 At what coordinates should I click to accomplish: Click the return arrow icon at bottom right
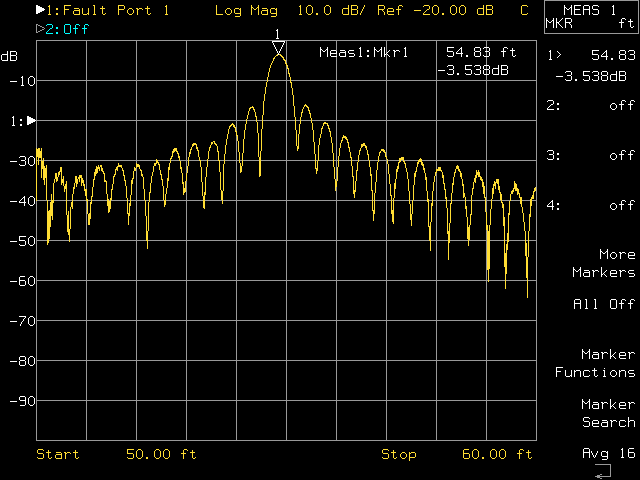point(603,471)
